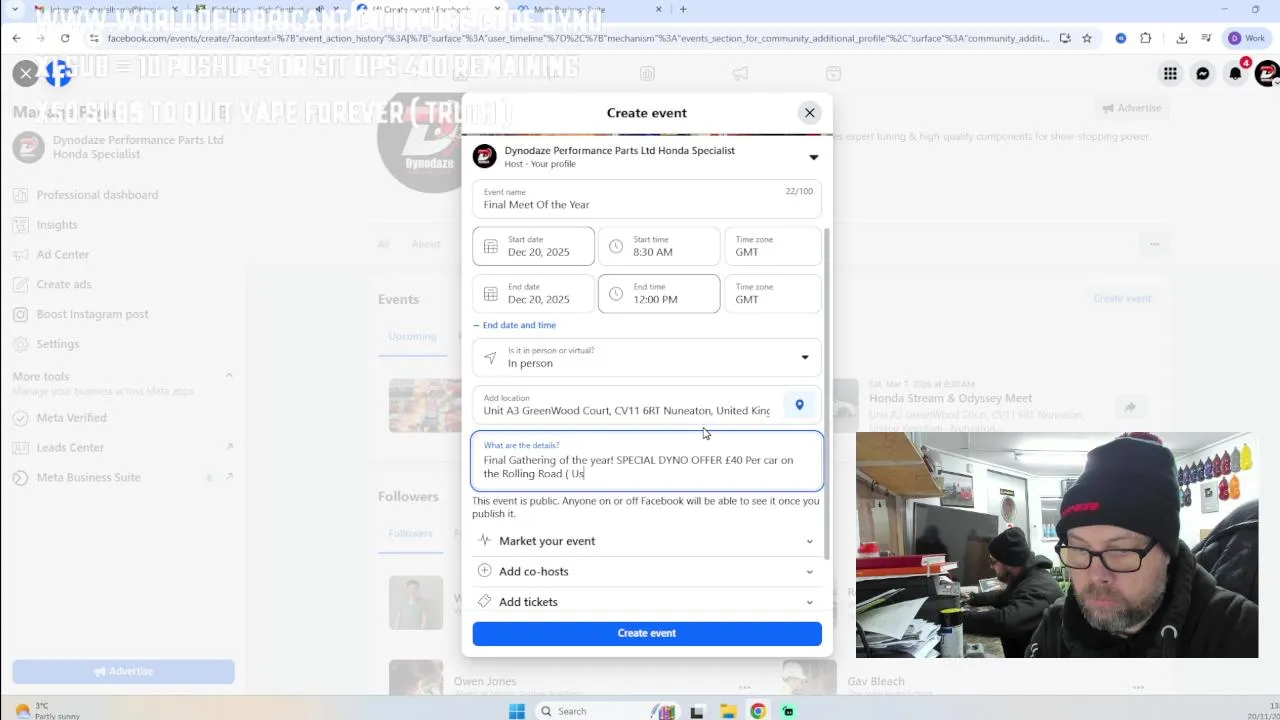This screenshot has height=720, width=1280.
Task: Open a new browser tab
Action: 683,9
